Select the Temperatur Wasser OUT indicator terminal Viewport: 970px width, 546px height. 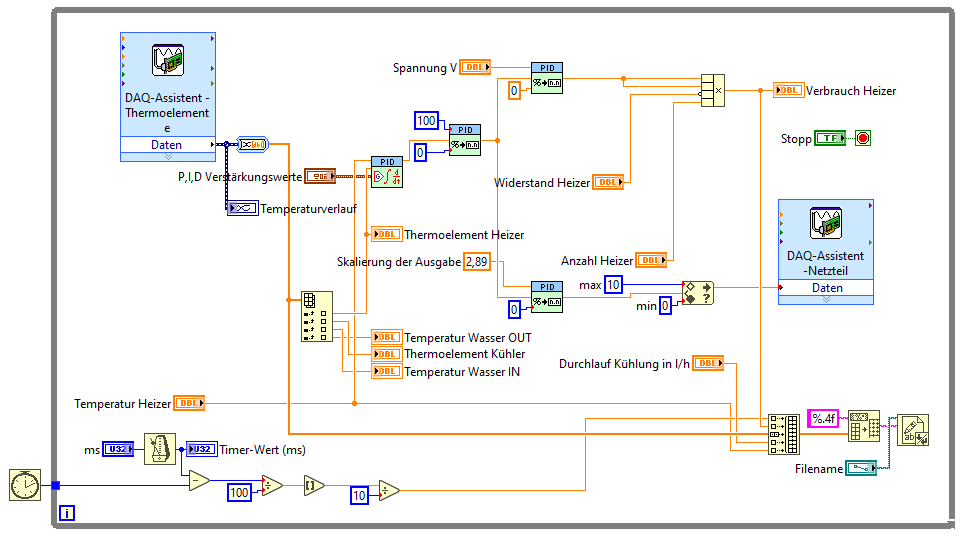click(x=387, y=337)
